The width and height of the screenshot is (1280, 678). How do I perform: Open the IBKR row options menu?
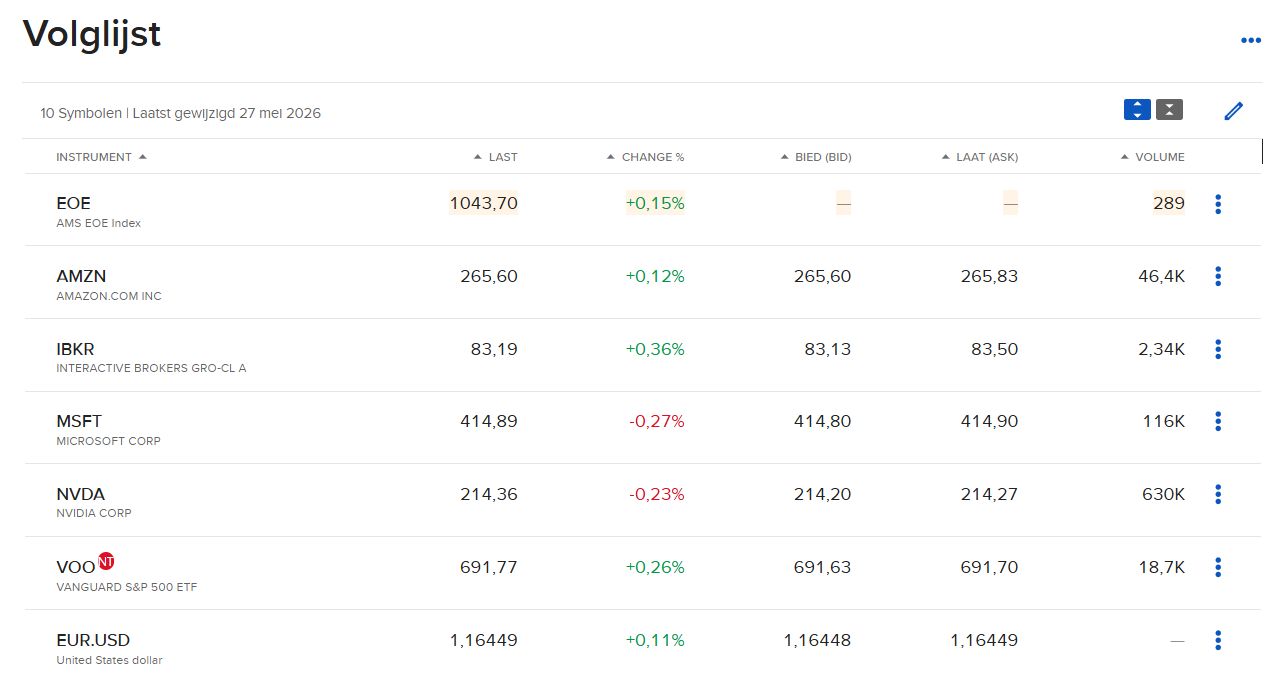click(1218, 349)
